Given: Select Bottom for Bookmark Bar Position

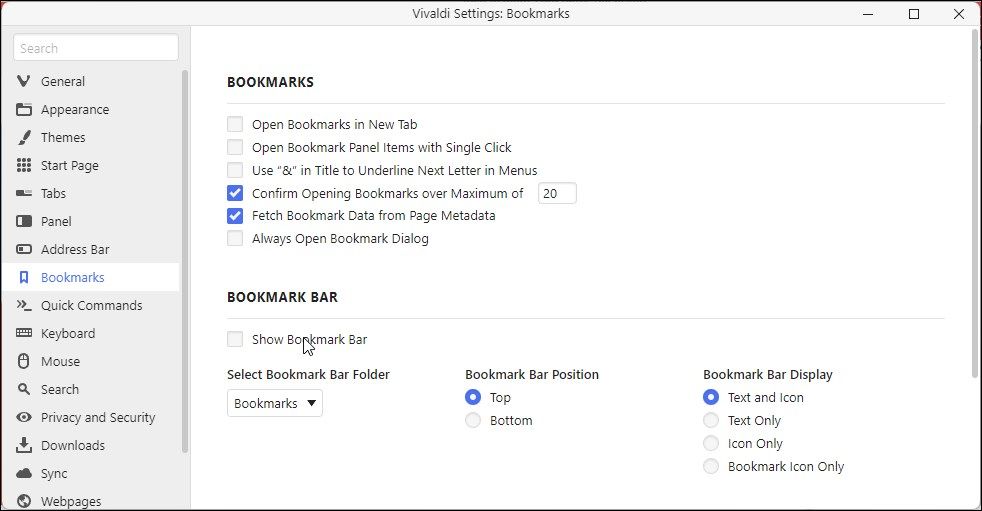Looking at the screenshot, I should tap(473, 421).
